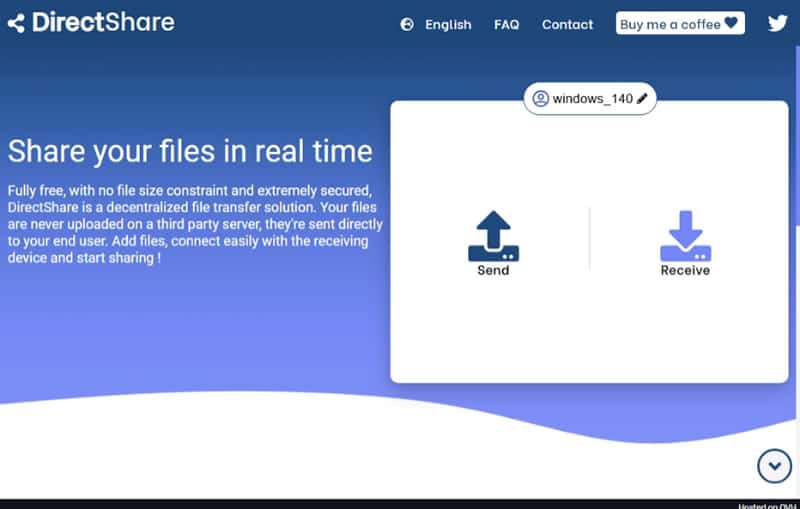800x509 pixels.
Task: Click the windows_140 username field
Action: (592, 98)
